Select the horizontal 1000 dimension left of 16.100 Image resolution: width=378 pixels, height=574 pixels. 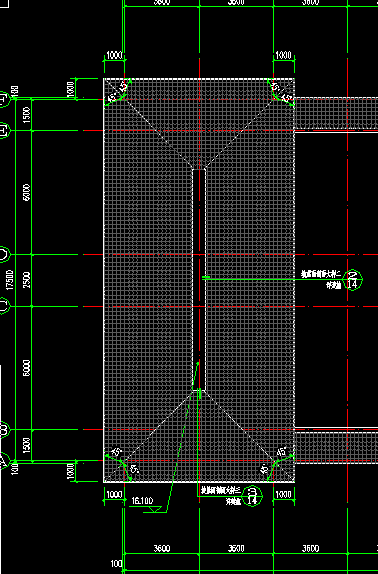pyautogui.click(x=114, y=495)
